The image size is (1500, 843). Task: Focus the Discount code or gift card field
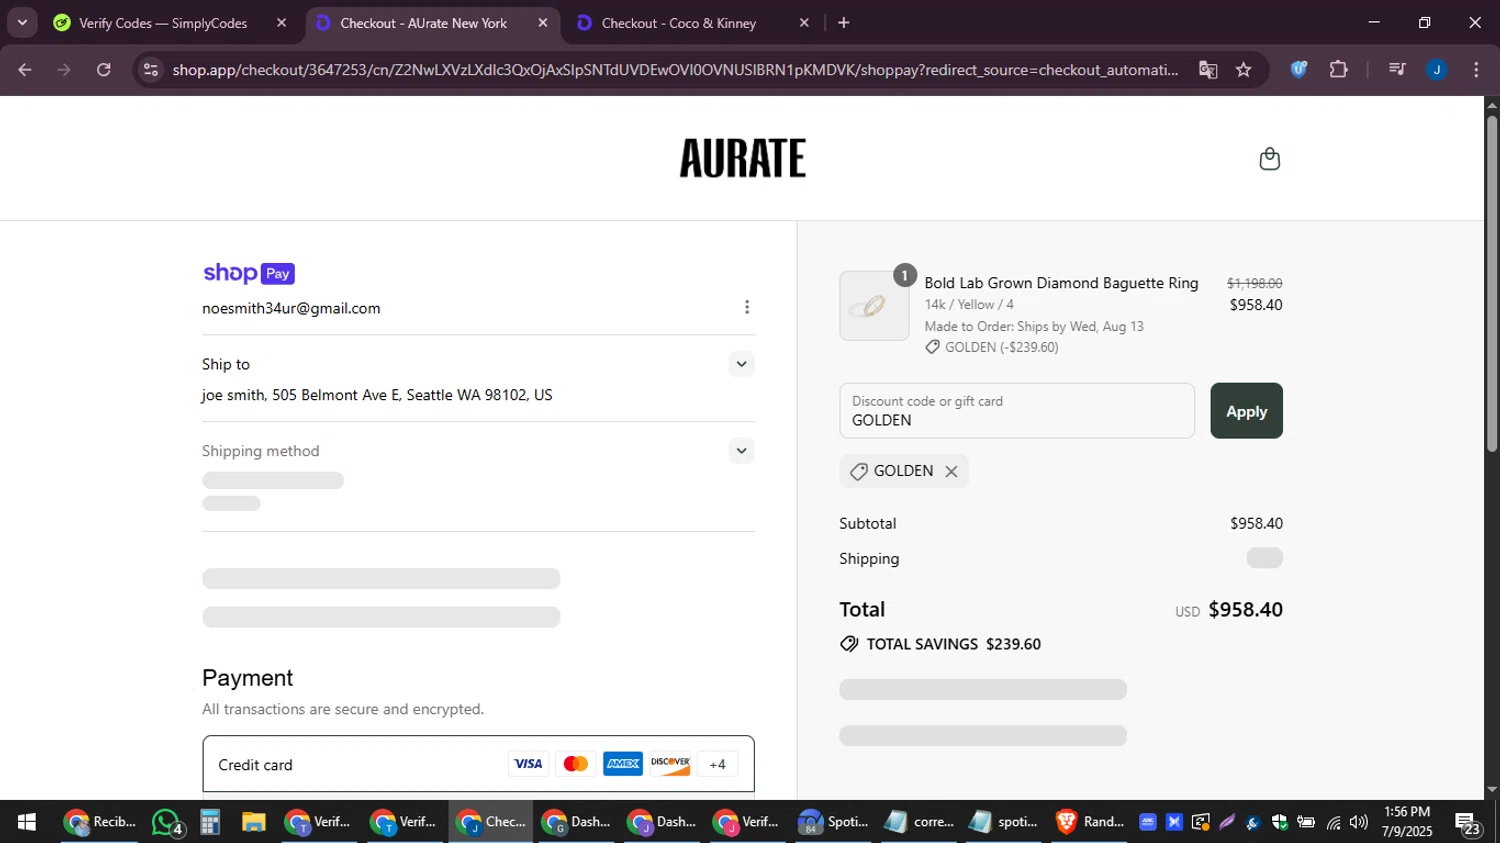[x=1017, y=411]
